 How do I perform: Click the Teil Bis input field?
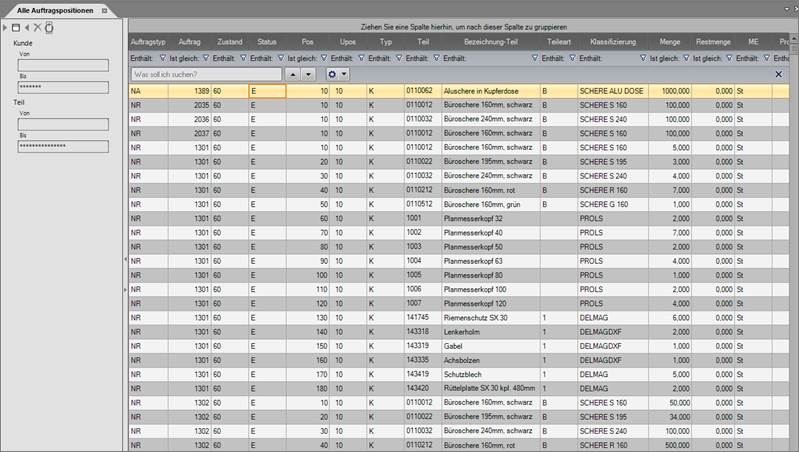(63, 145)
